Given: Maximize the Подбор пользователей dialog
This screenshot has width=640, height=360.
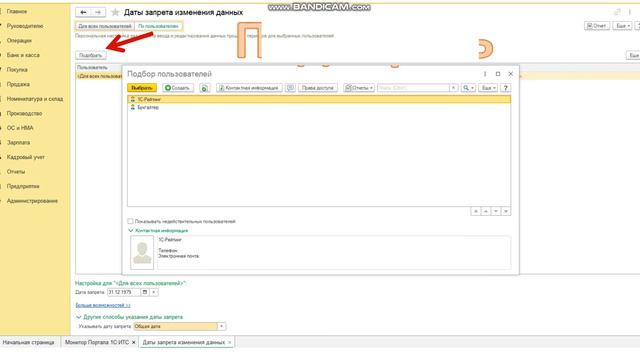Looking at the screenshot, I should (x=498, y=74).
